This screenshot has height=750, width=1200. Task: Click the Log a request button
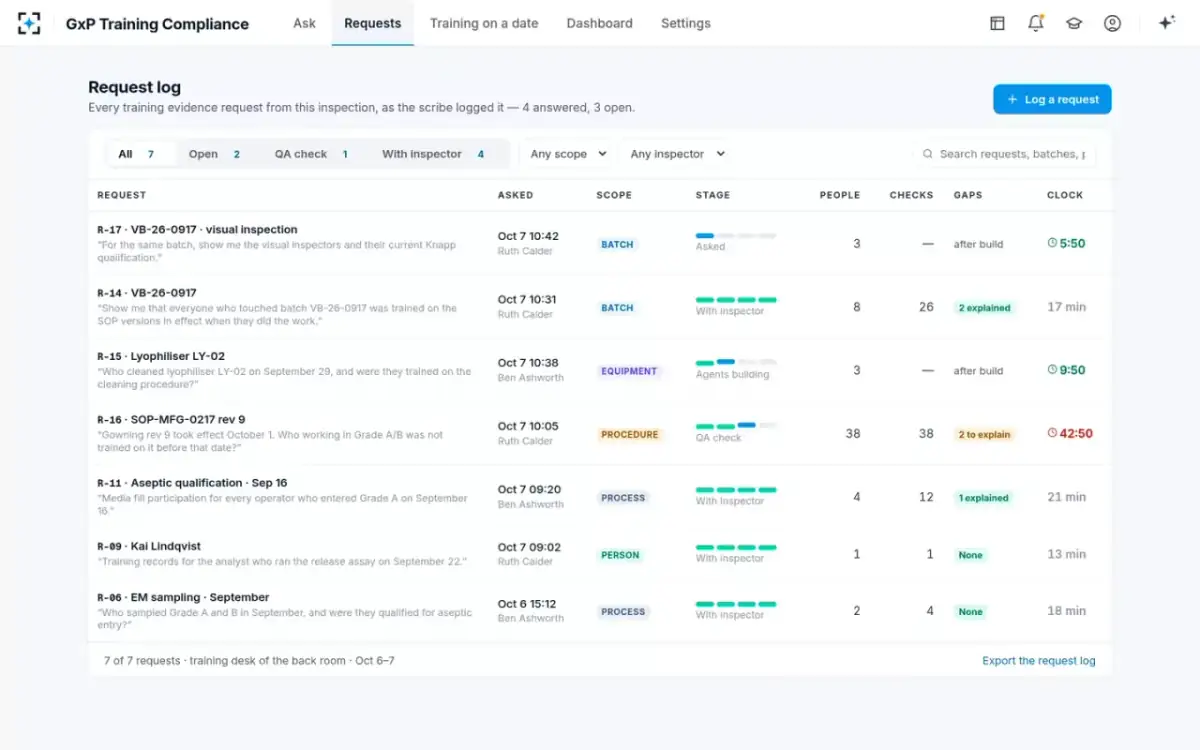pos(1052,99)
